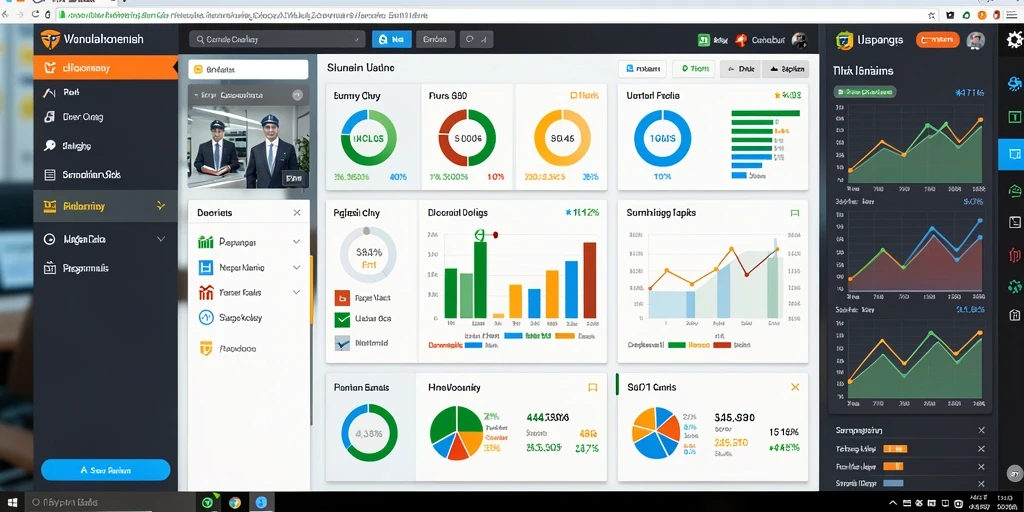Select the green T square icon

pos(1014,117)
